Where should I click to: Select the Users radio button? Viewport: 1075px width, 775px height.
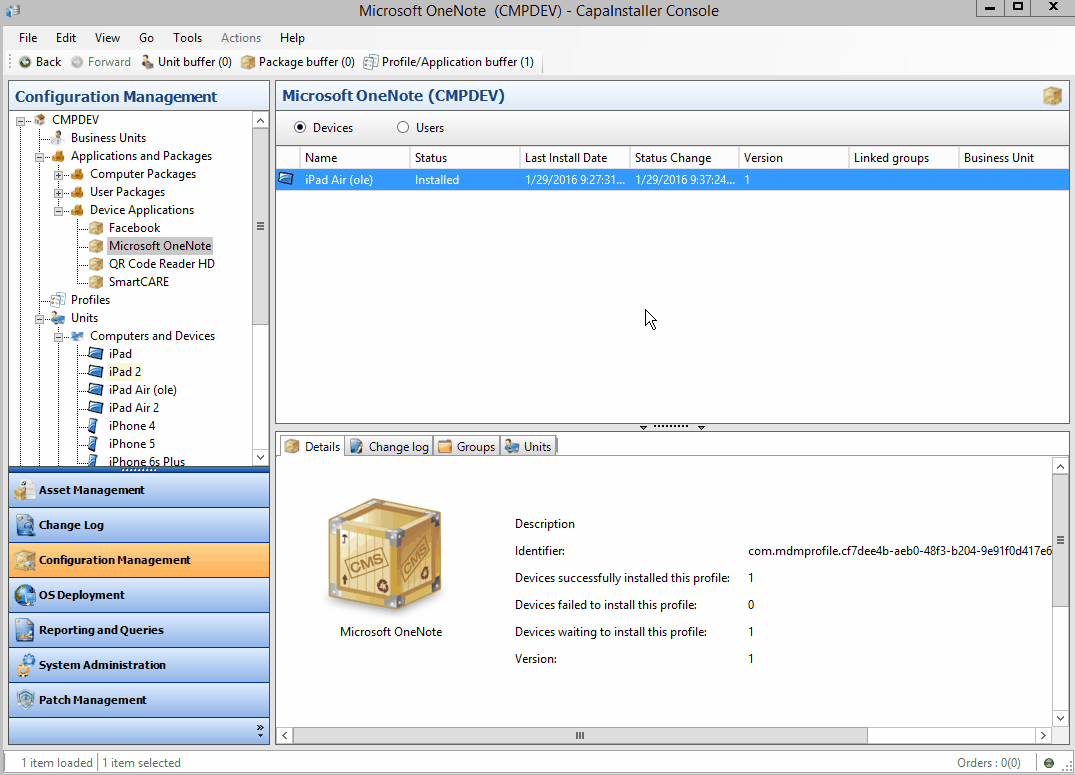(403, 128)
